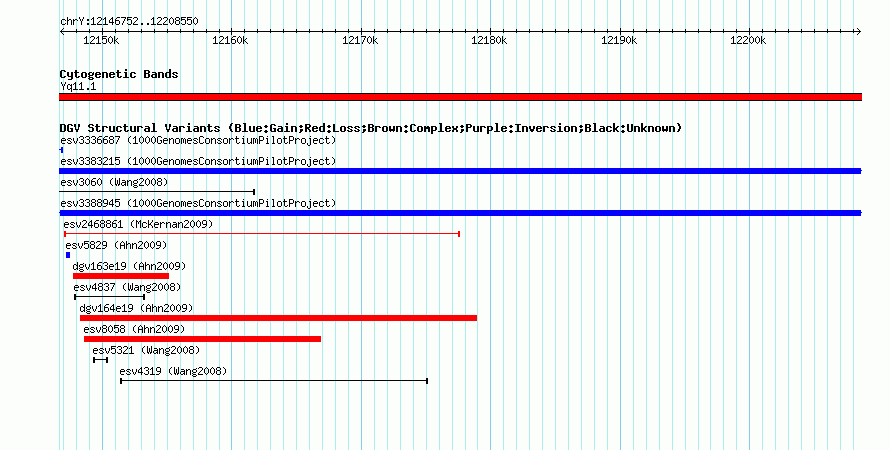Click the 12160k ruler tick label
This screenshot has height=450, width=890.
(x=230, y=40)
